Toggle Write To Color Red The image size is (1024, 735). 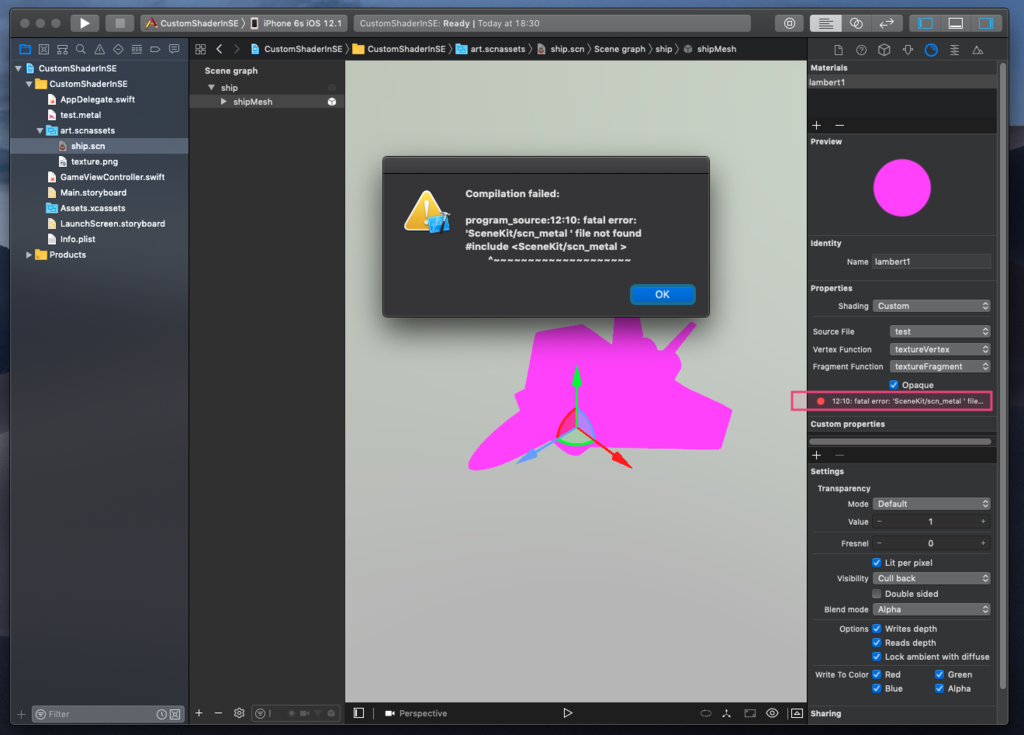876,674
